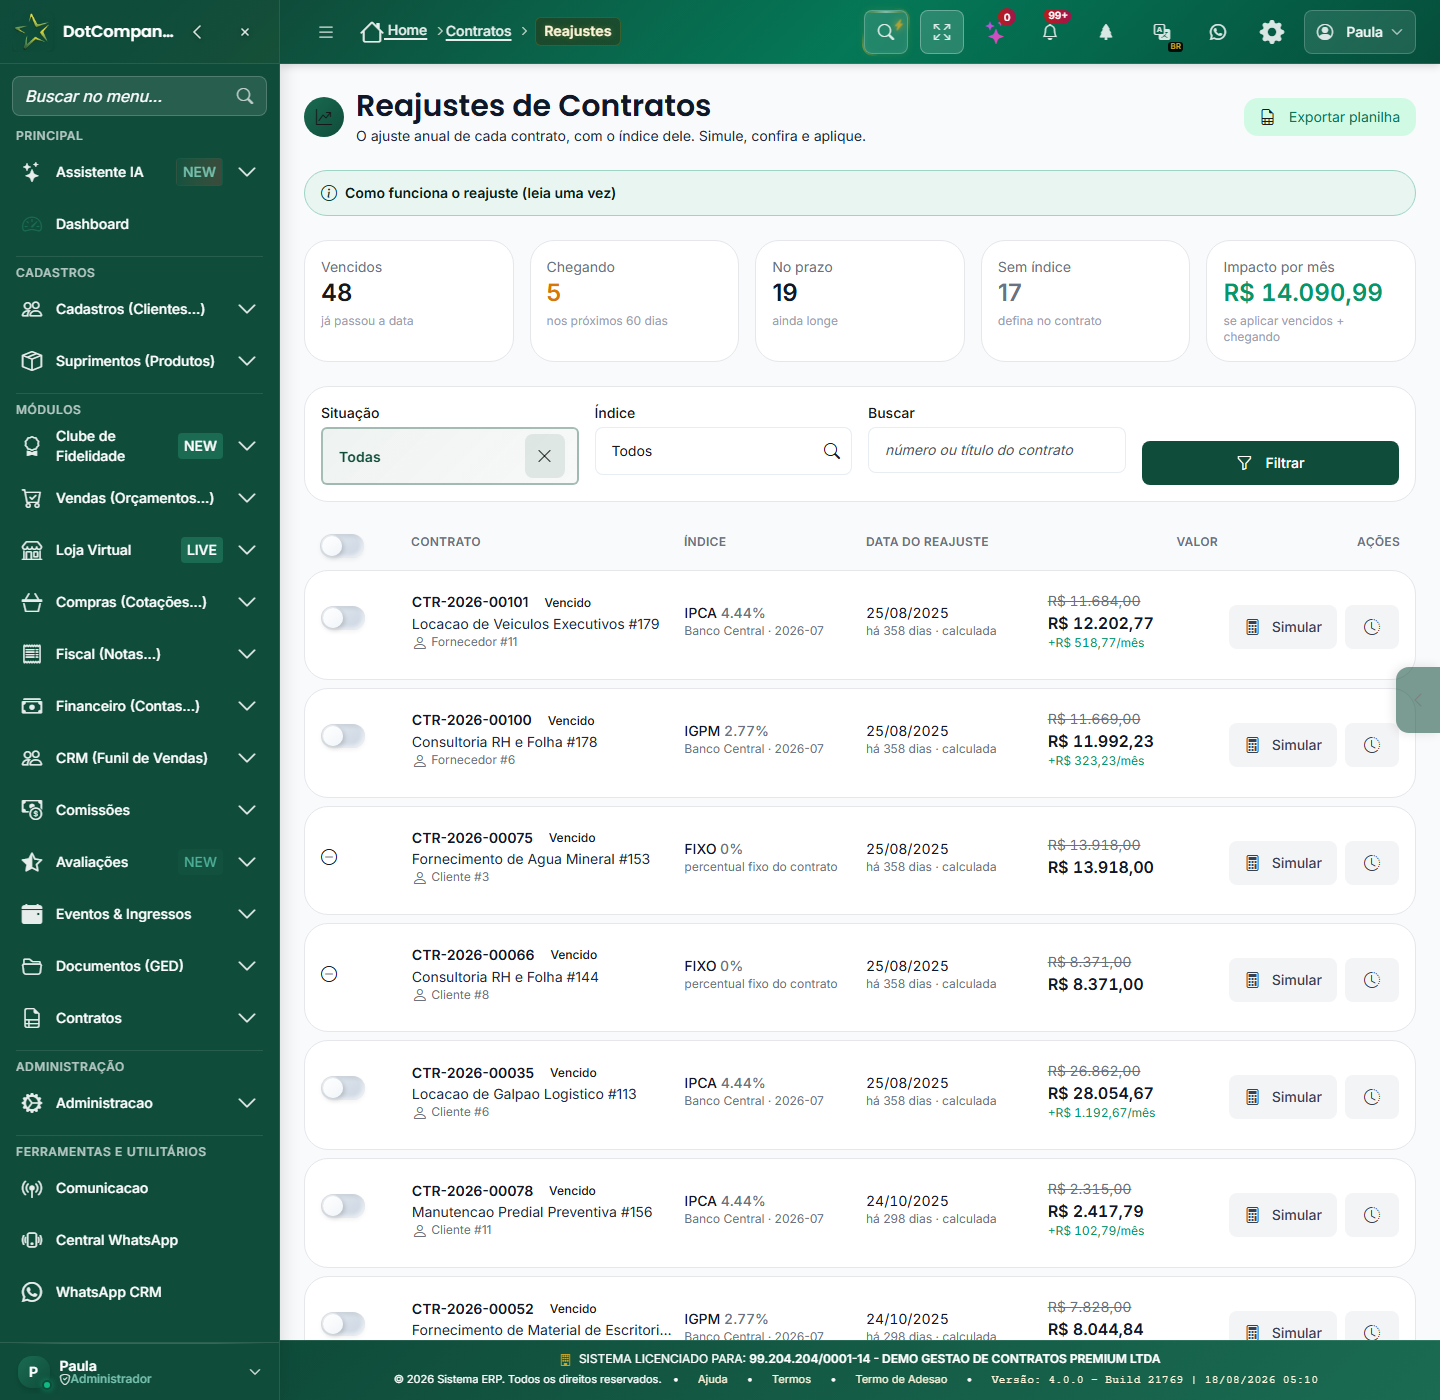Expand Financeiro (Contas...) menu
1440x1400 pixels.
pos(140,706)
